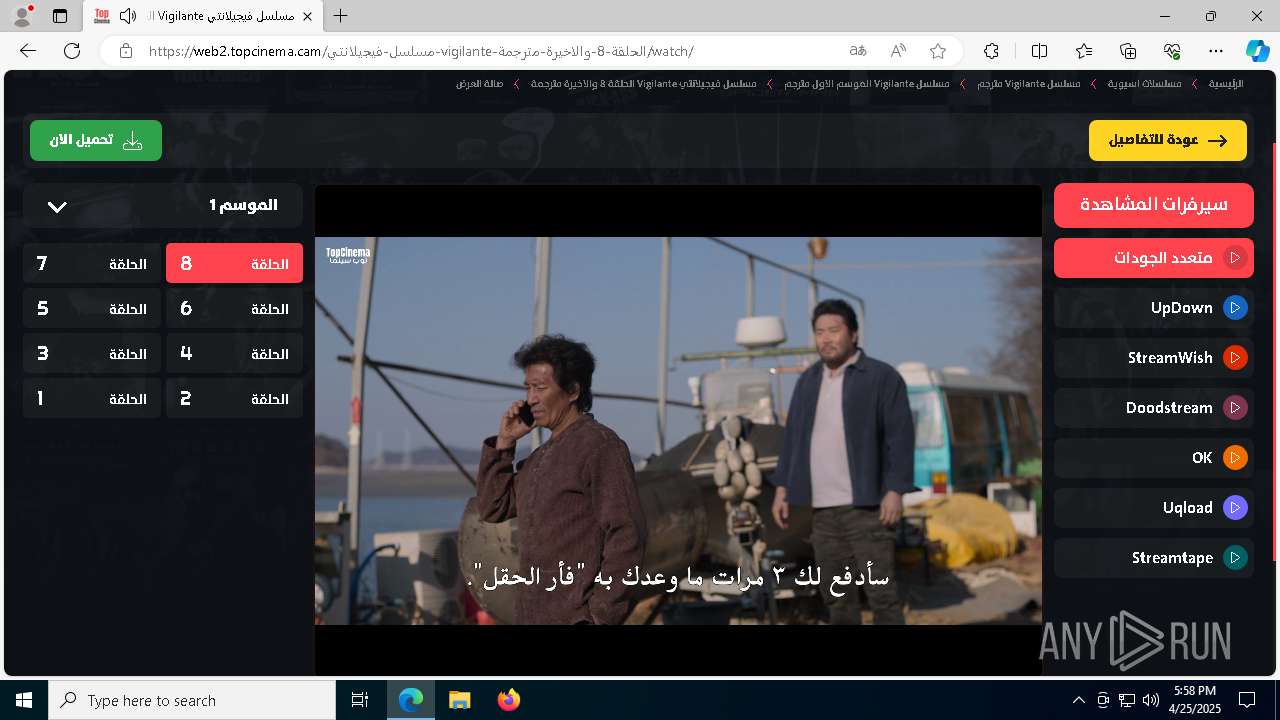The width and height of the screenshot is (1280, 720).
Task: Click the Uqload purple play icon
Action: (1235, 508)
